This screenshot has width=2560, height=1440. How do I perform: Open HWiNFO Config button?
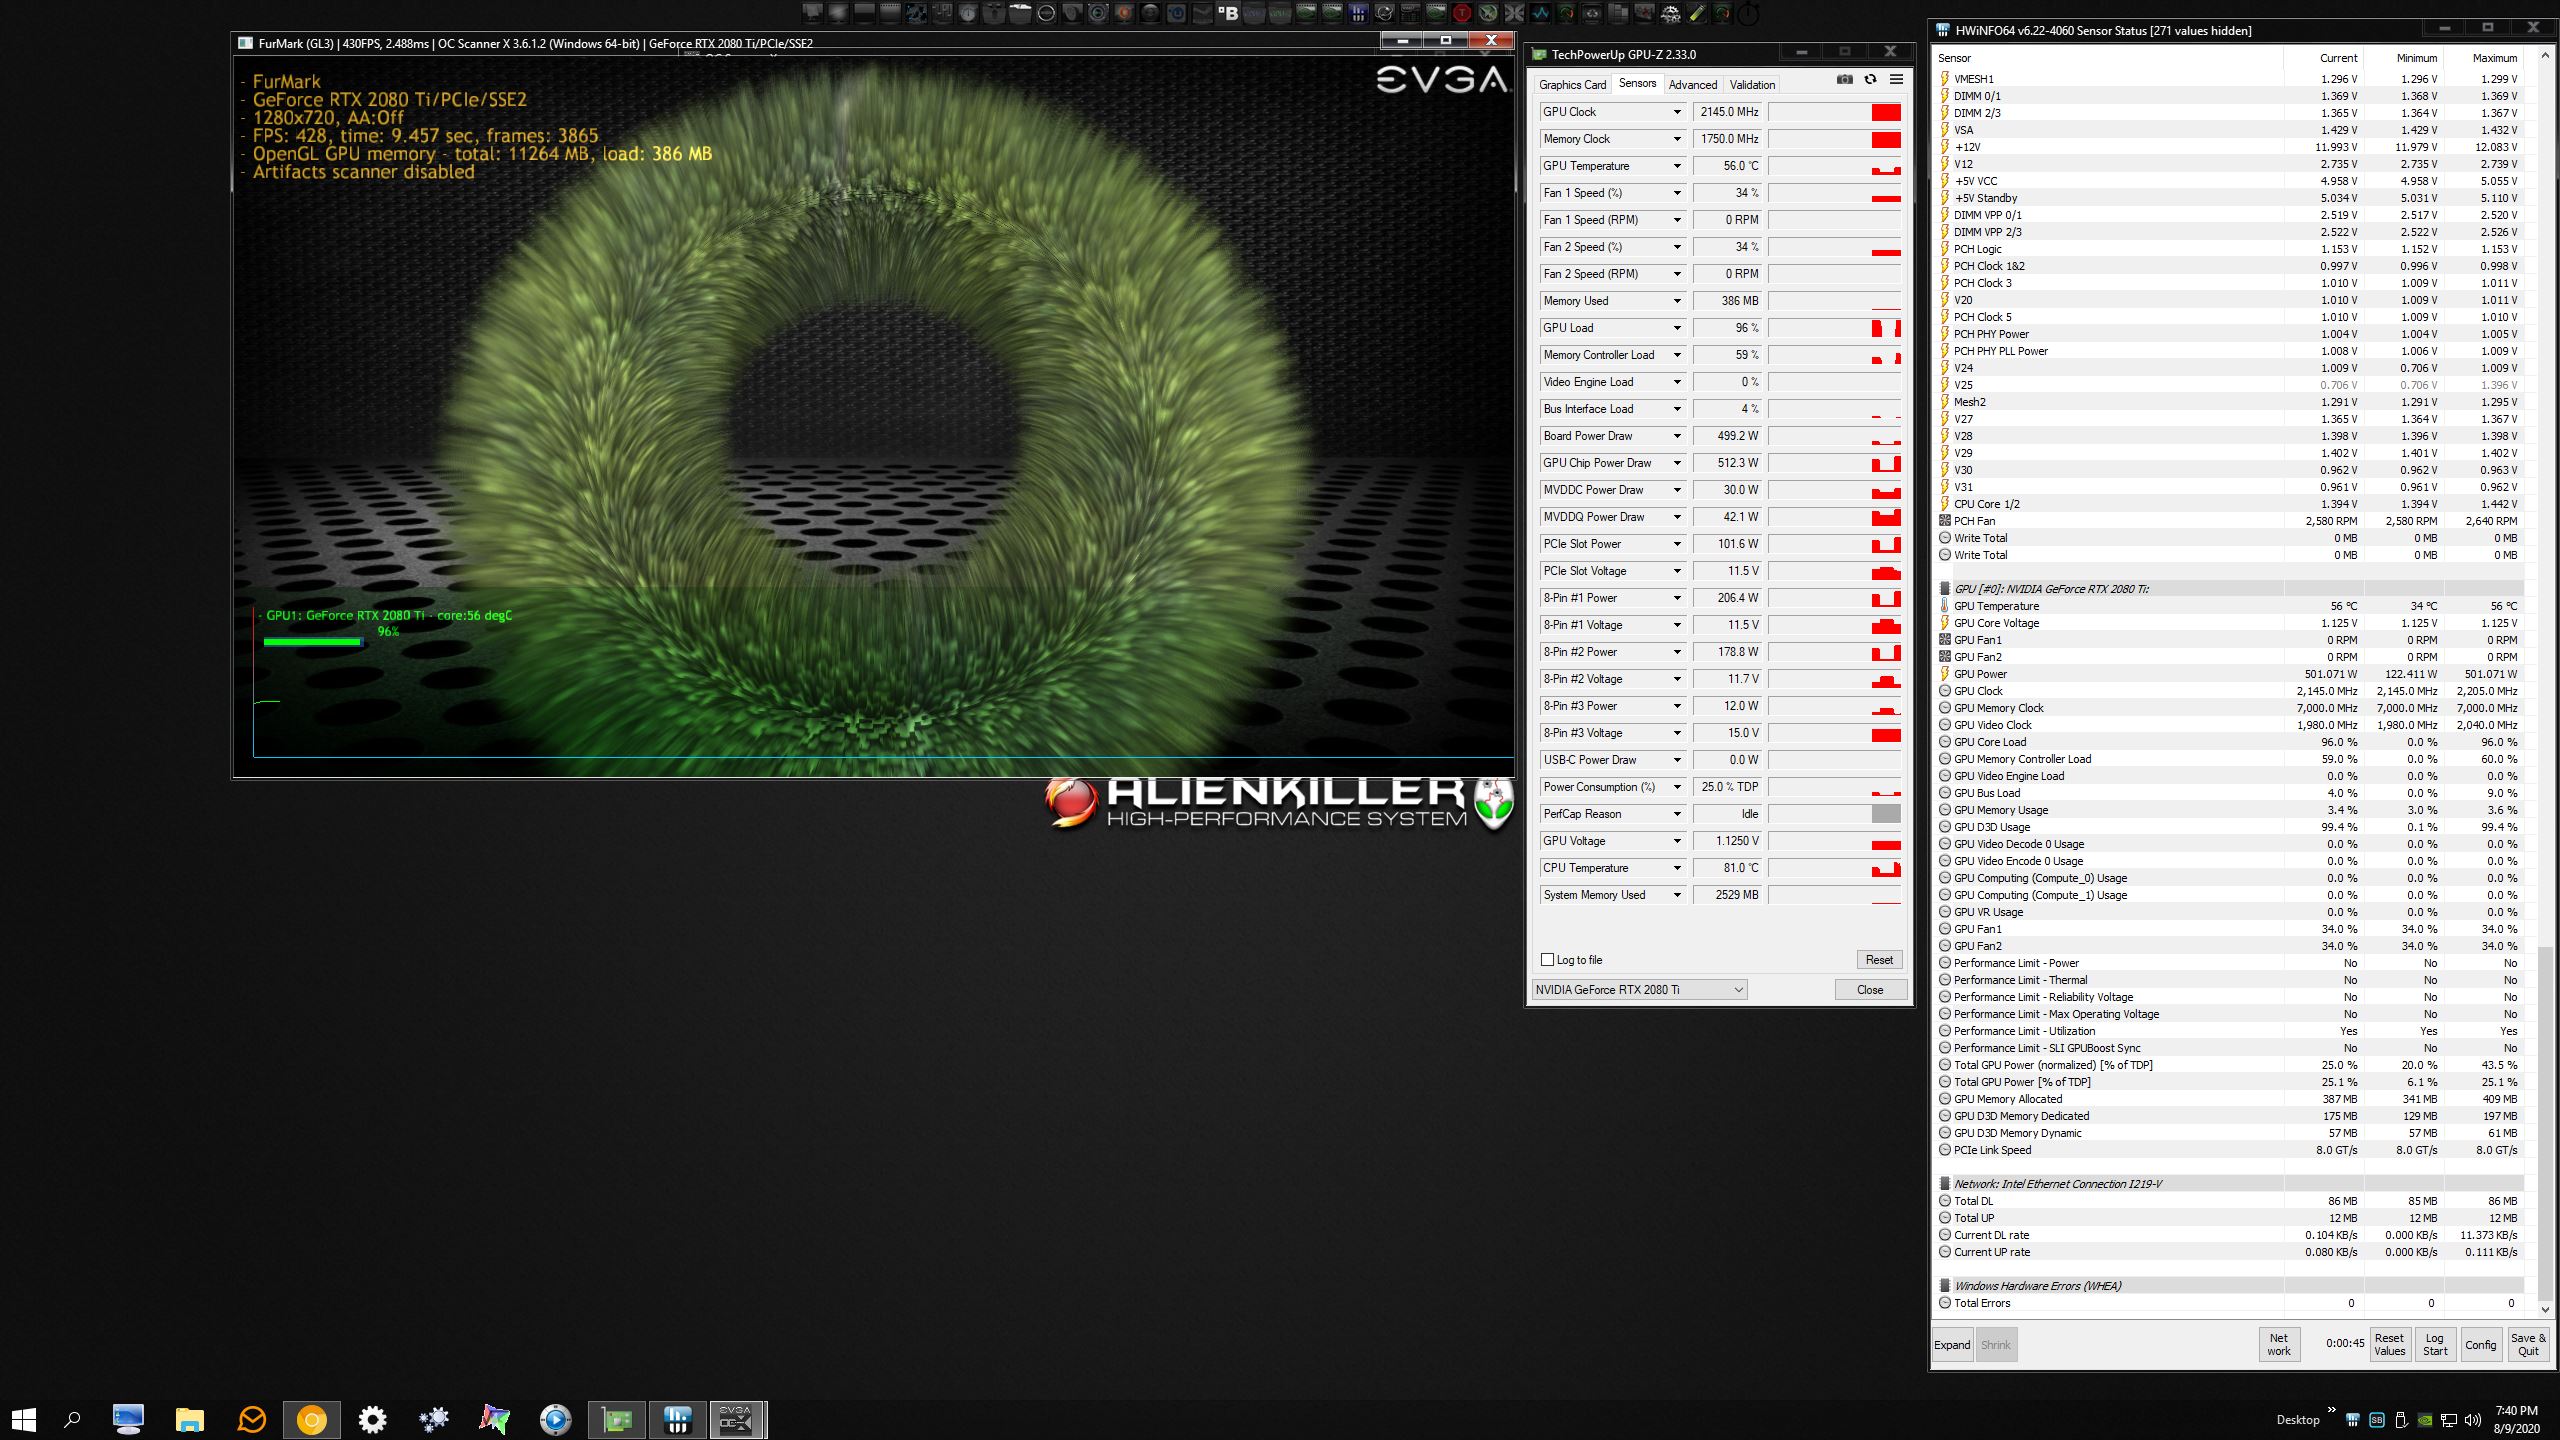pos(2480,1345)
